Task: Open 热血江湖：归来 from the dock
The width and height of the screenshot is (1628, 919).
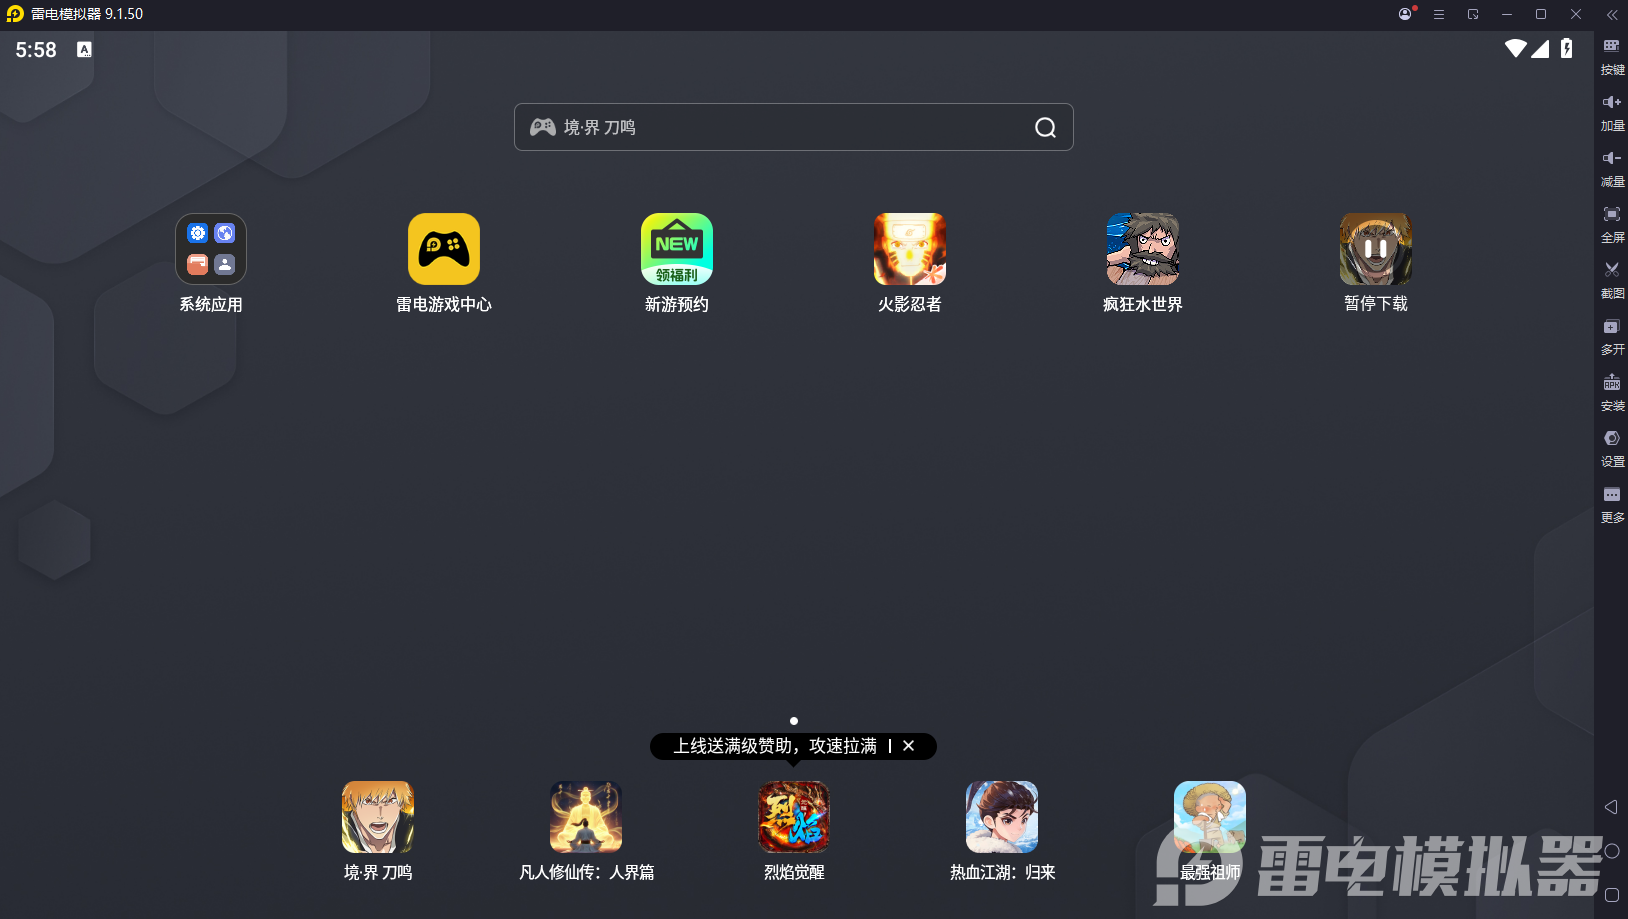Action: (1002, 817)
